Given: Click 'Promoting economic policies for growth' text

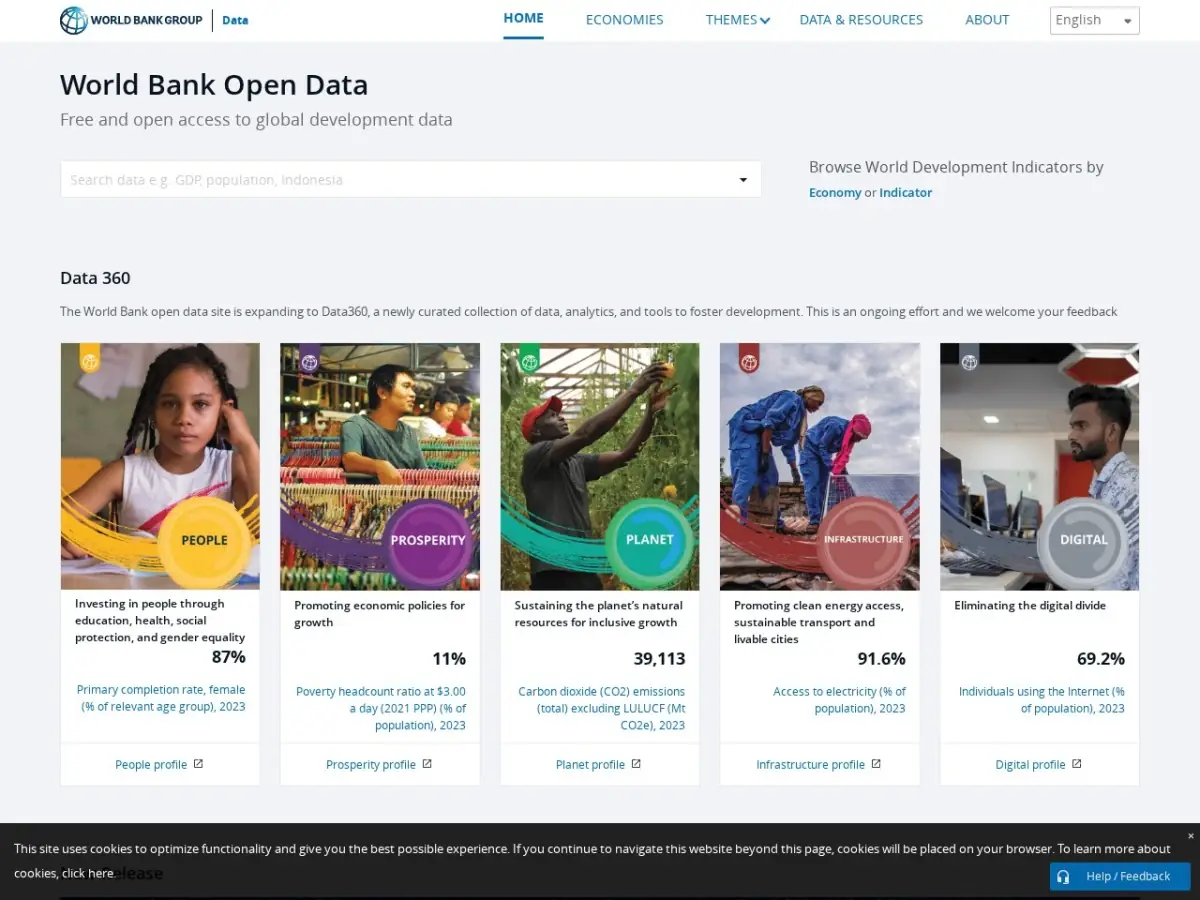Looking at the screenshot, I should 380,614.
